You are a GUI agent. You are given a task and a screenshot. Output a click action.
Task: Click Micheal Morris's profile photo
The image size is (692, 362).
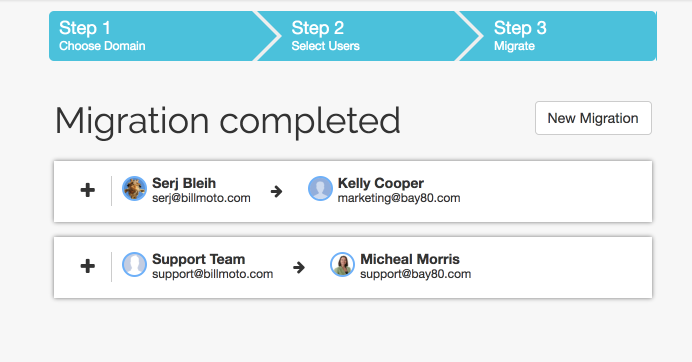[x=342, y=264]
